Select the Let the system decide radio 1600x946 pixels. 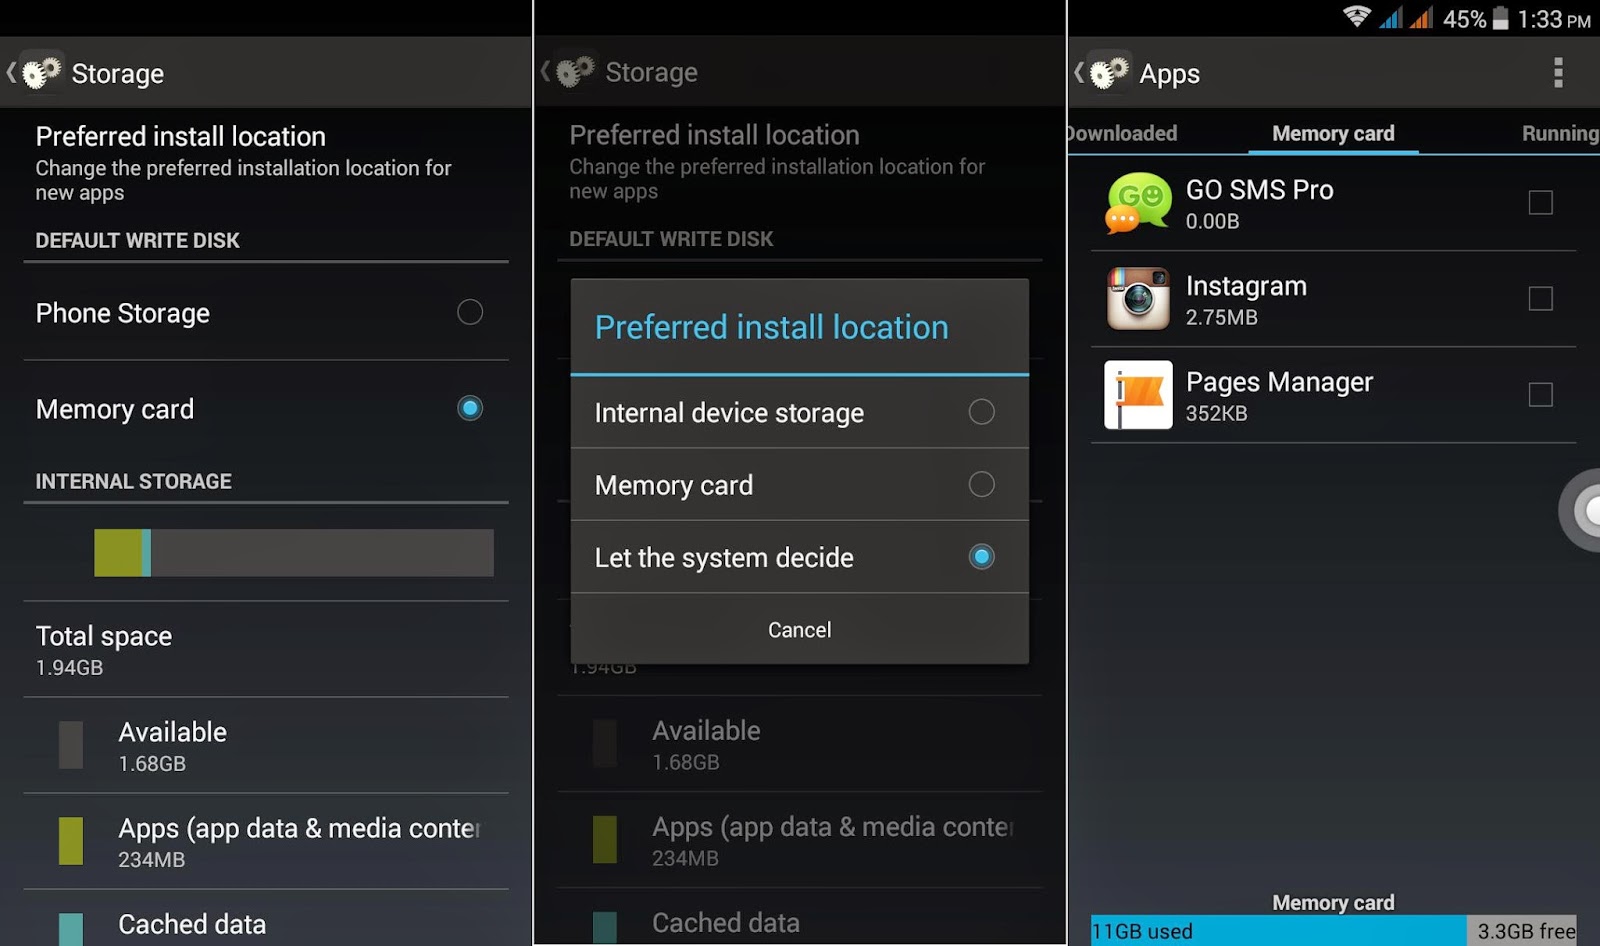[x=982, y=557]
